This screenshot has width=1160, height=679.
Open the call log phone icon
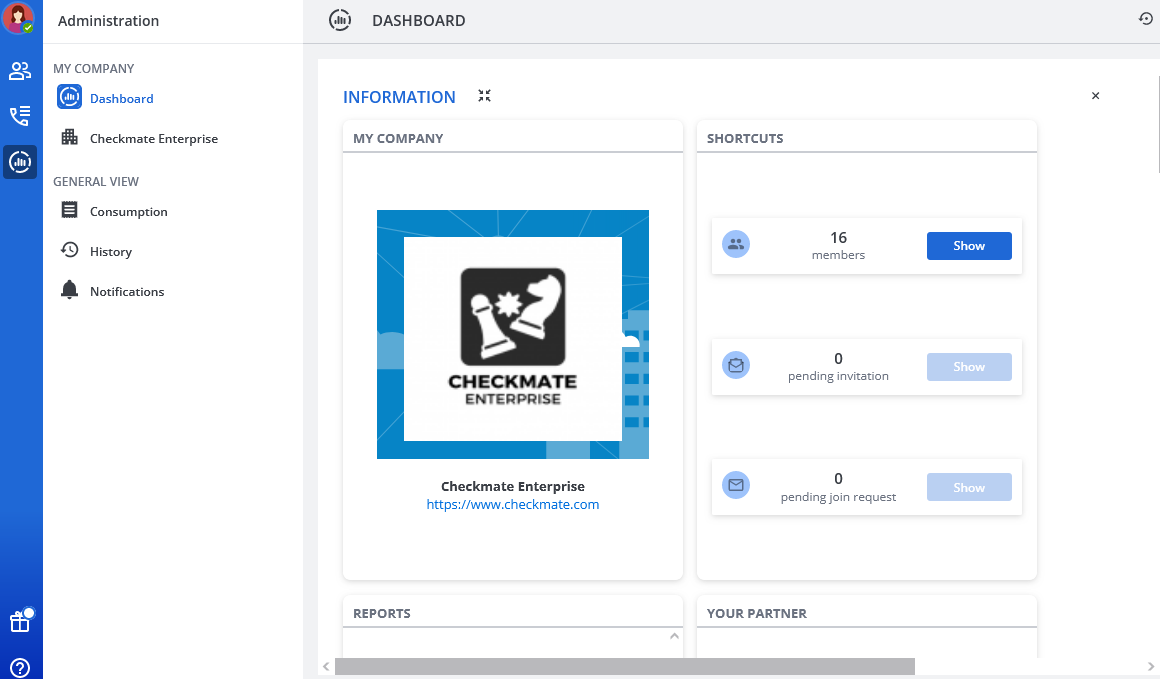click(x=20, y=116)
